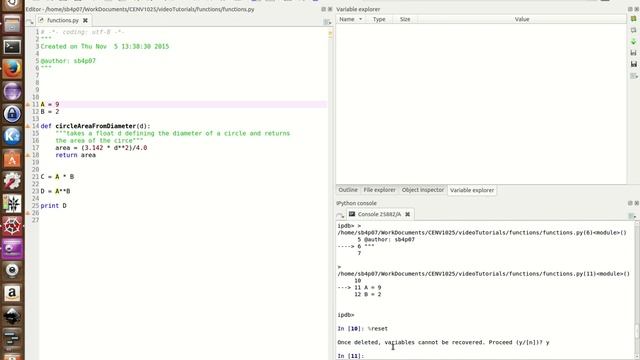The height and width of the screenshot is (360, 640).
Task: Open the blue K application in launcher
Action: tap(12, 136)
